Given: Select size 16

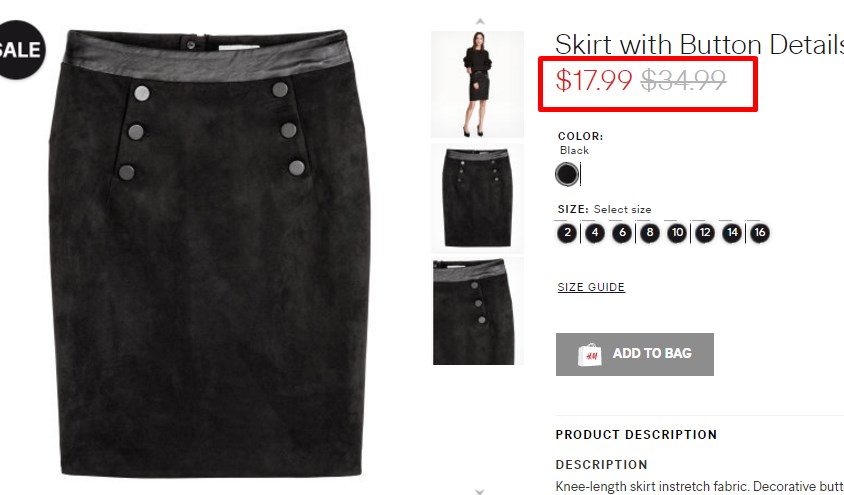Looking at the screenshot, I should (x=759, y=233).
